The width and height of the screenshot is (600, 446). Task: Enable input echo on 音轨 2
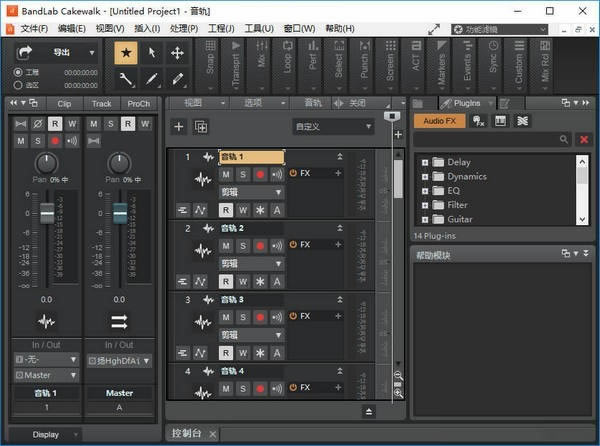(277, 245)
